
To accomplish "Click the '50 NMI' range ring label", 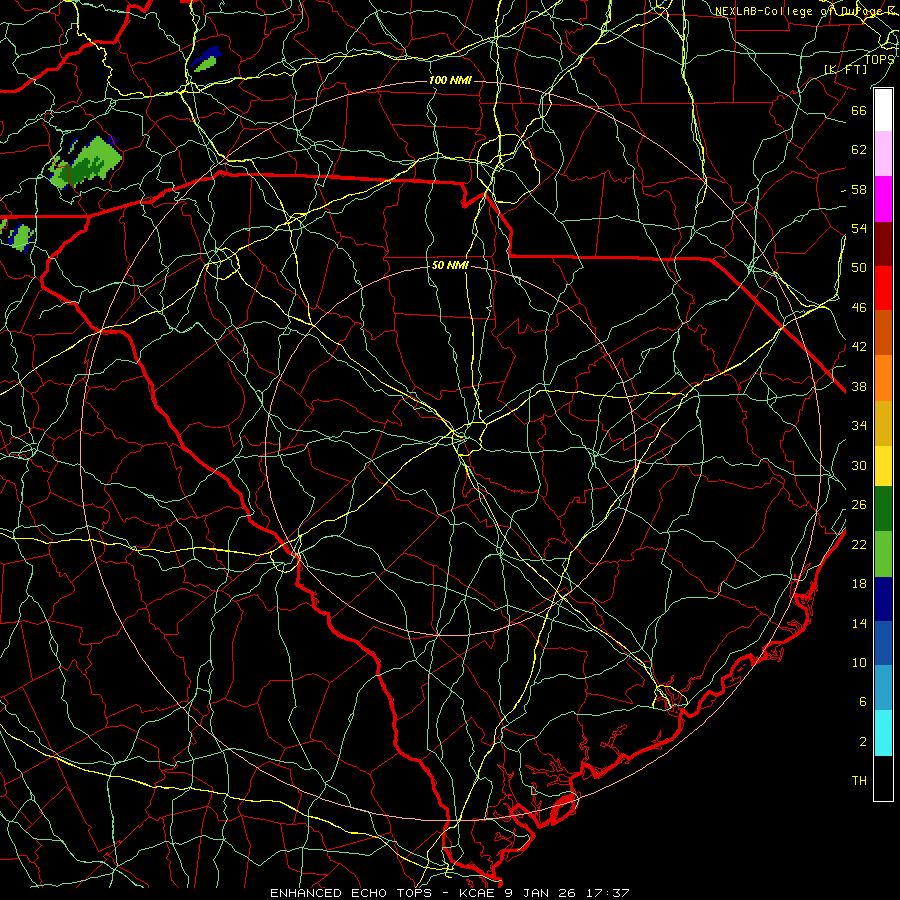I will coord(451,265).
